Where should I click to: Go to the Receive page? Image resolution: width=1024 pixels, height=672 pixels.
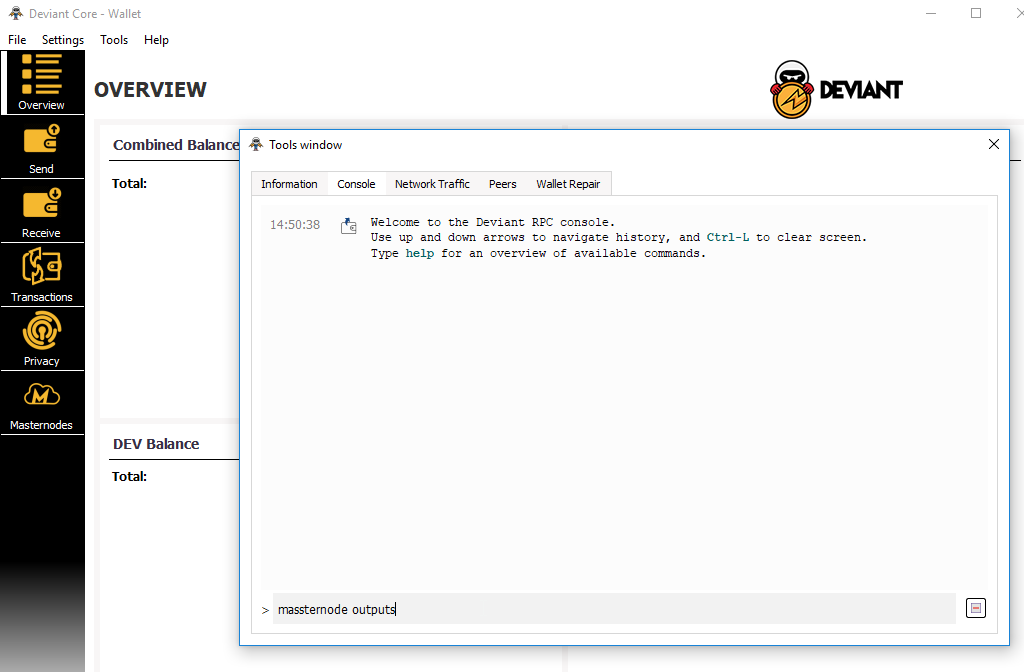(42, 212)
